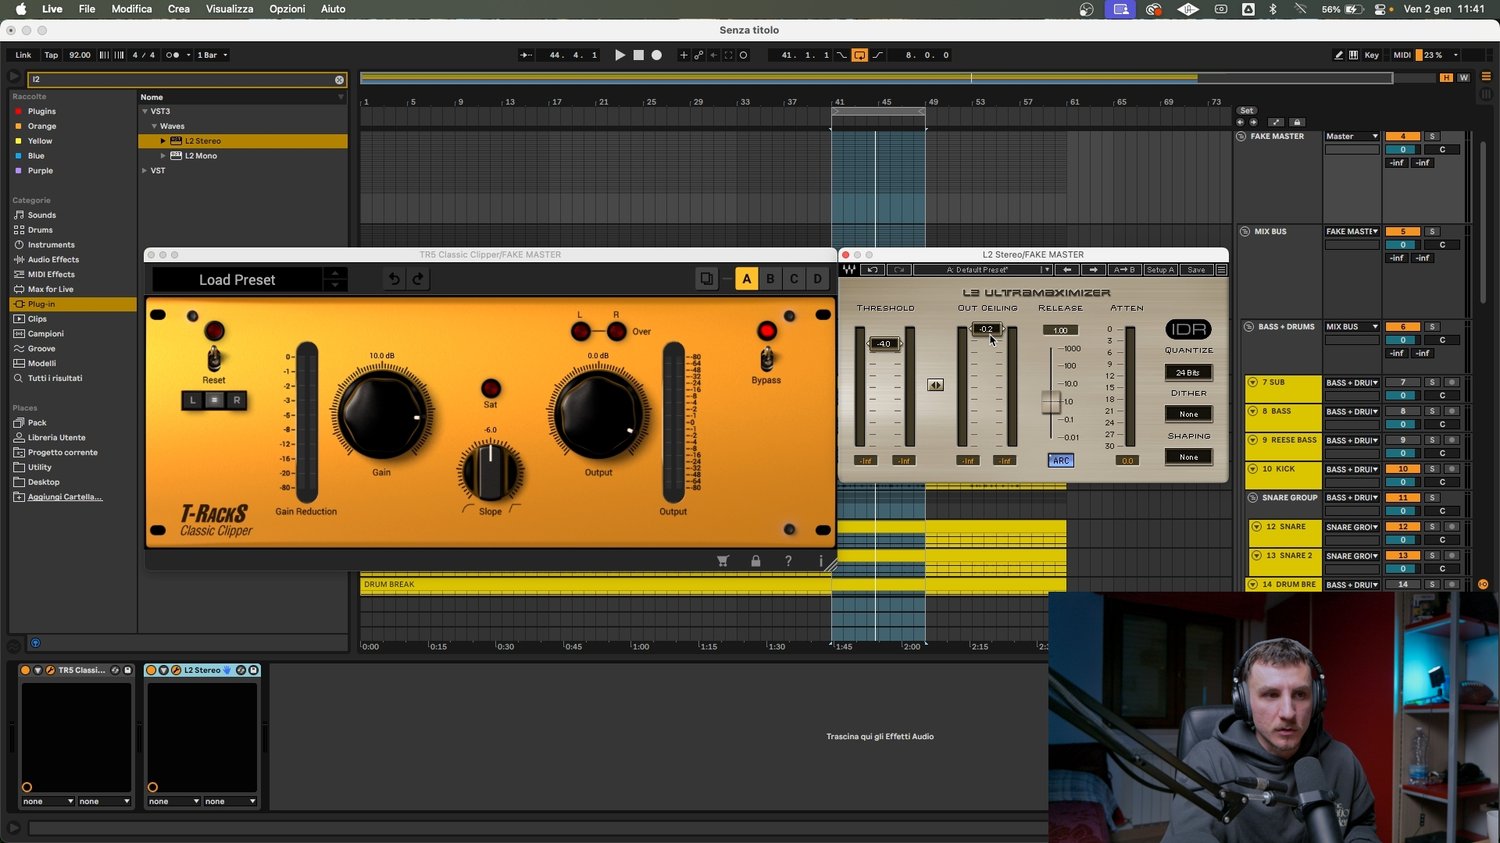Open the Visualizza menu
This screenshot has width=1500, height=843.
tap(229, 9)
